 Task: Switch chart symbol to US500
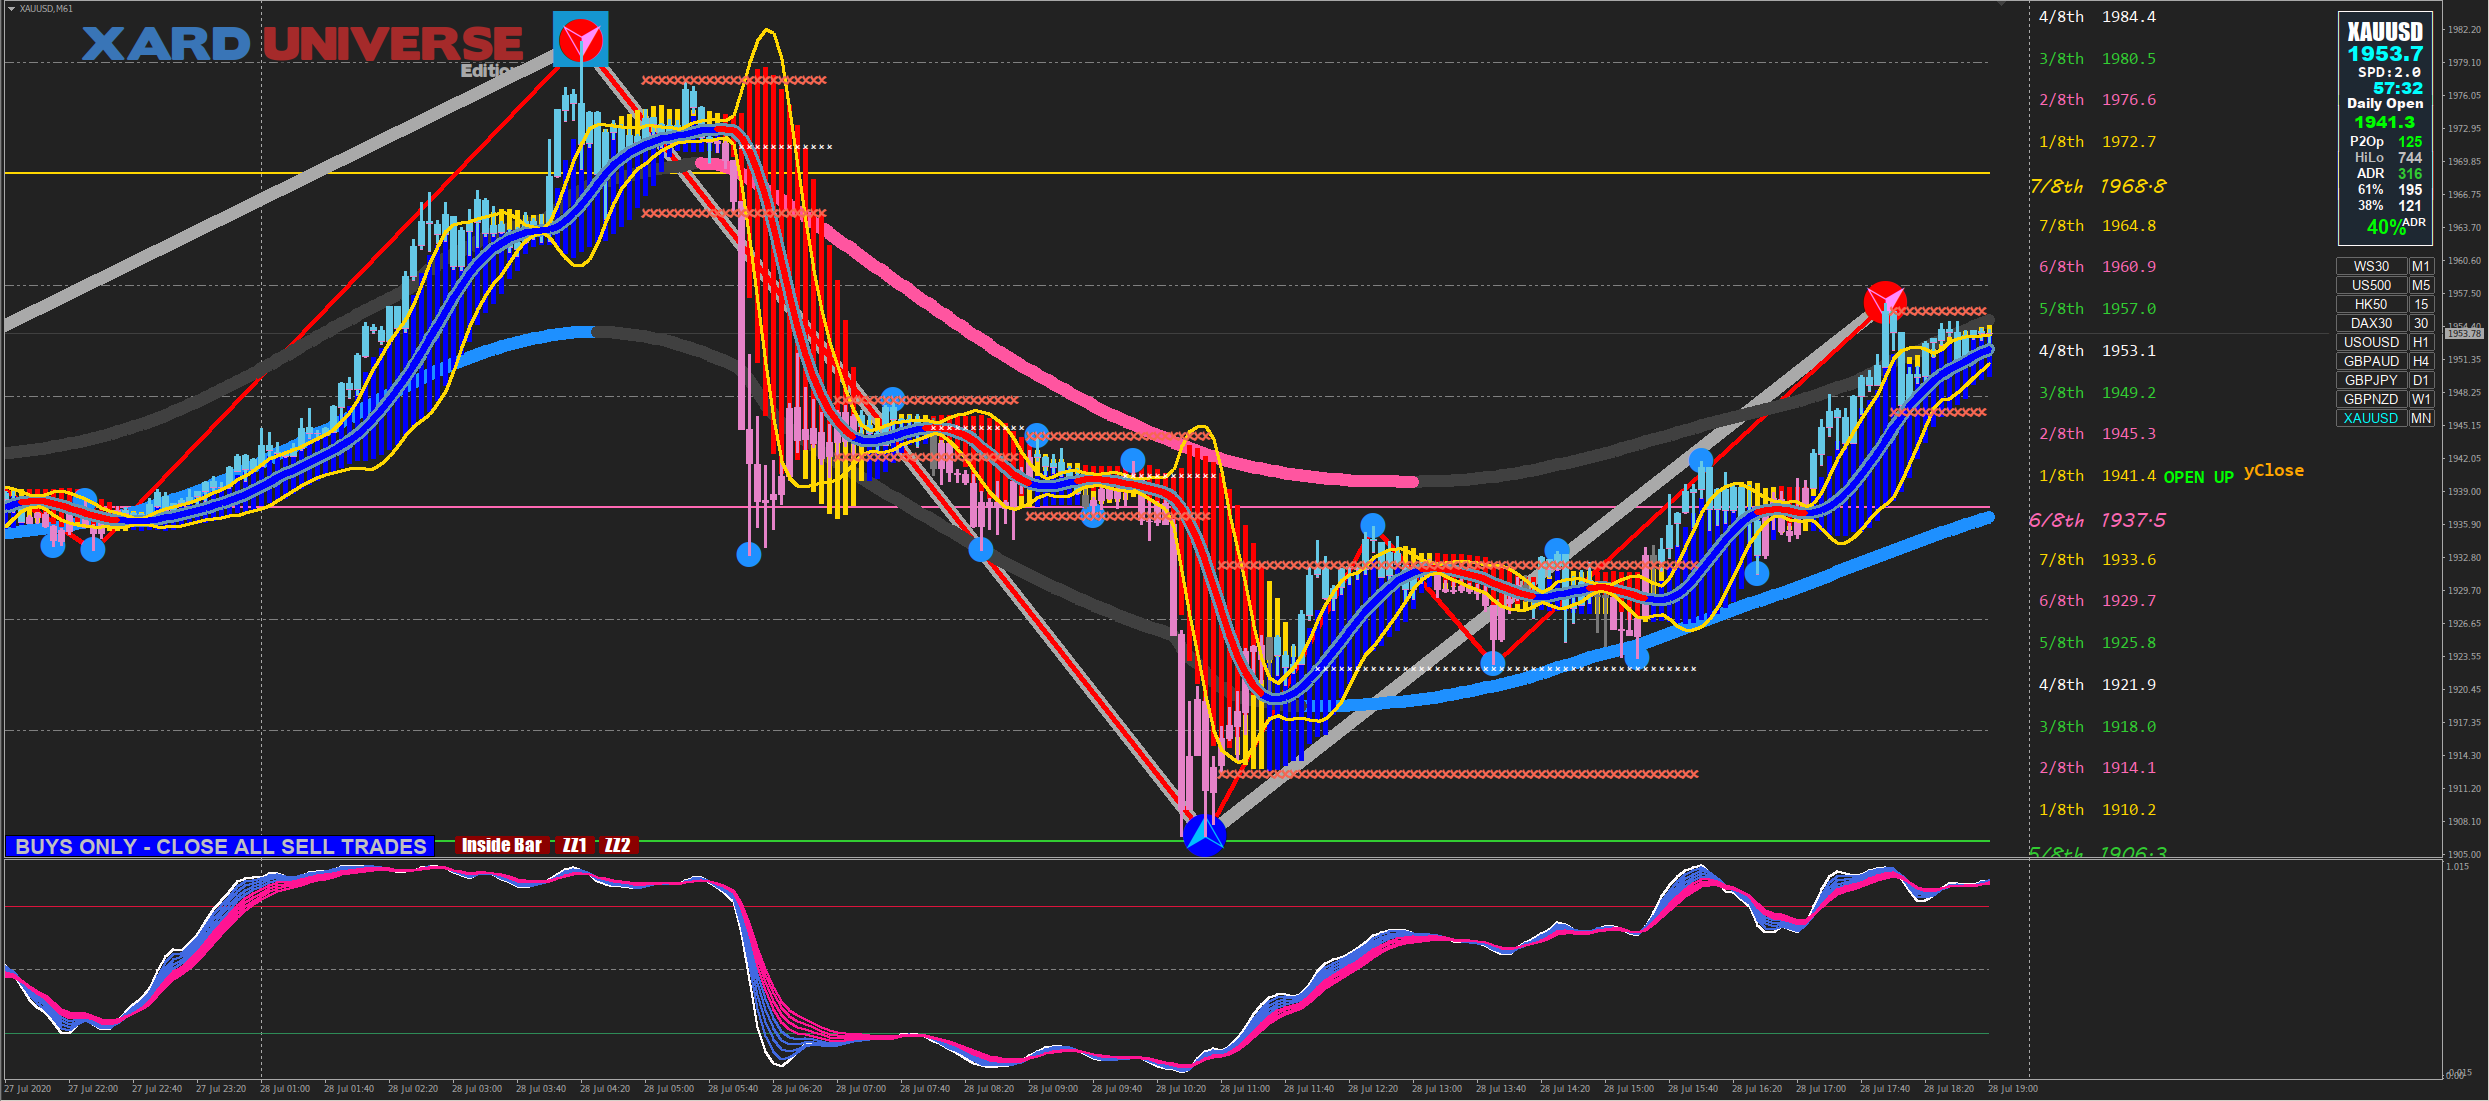click(x=2370, y=285)
